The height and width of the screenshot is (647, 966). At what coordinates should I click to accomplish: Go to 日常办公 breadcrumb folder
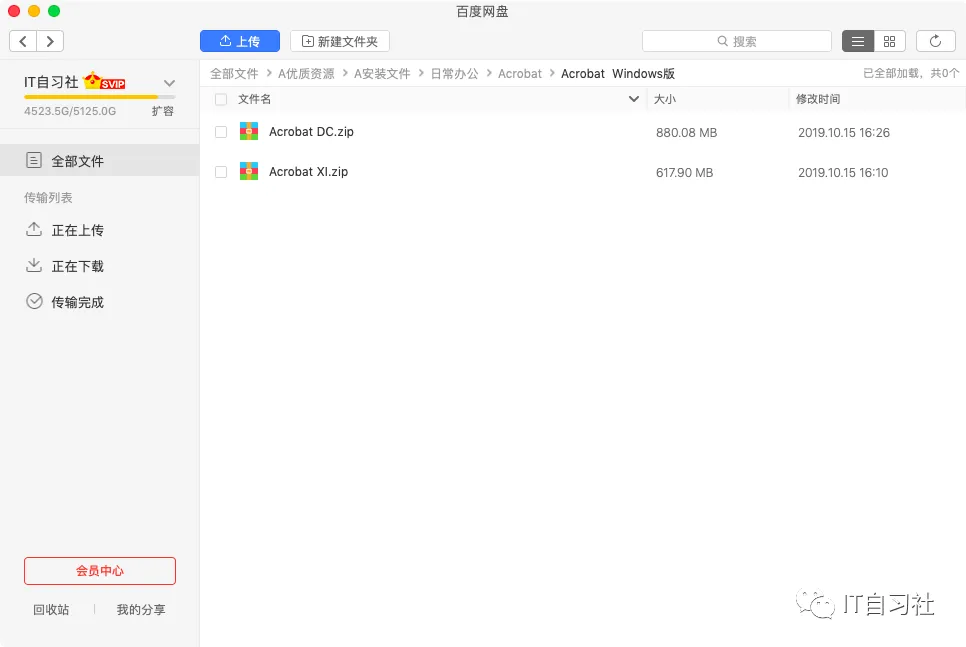pos(454,74)
